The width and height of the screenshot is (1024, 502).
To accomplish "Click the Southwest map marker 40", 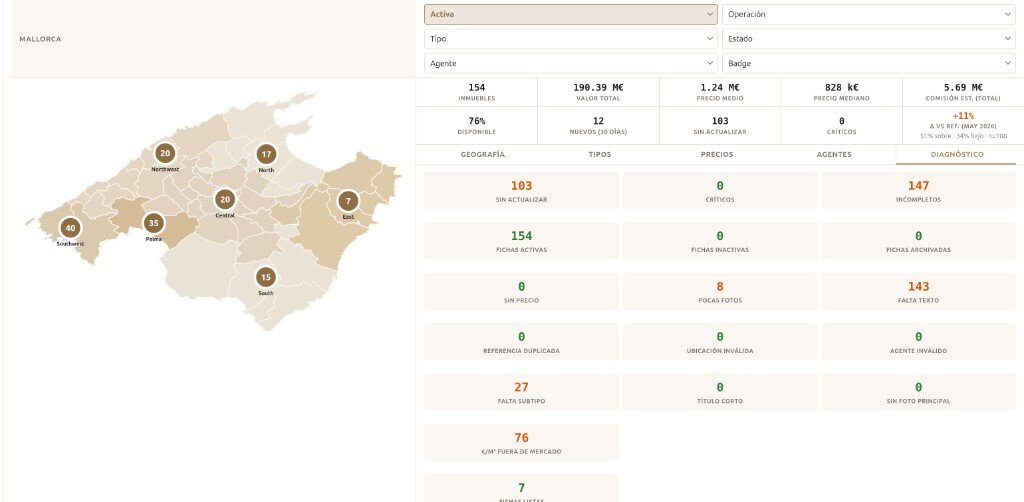I will [71, 228].
